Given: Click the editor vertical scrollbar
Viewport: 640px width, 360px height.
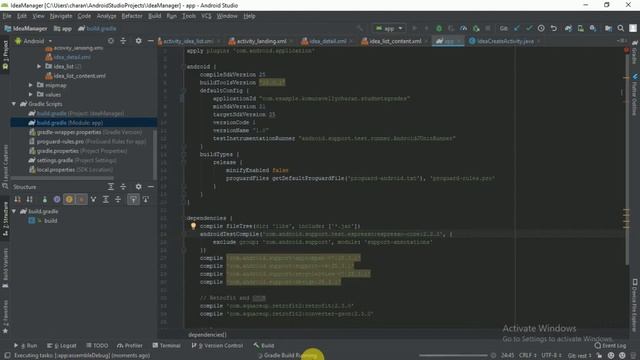Looking at the screenshot, I should tap(627, 159).
